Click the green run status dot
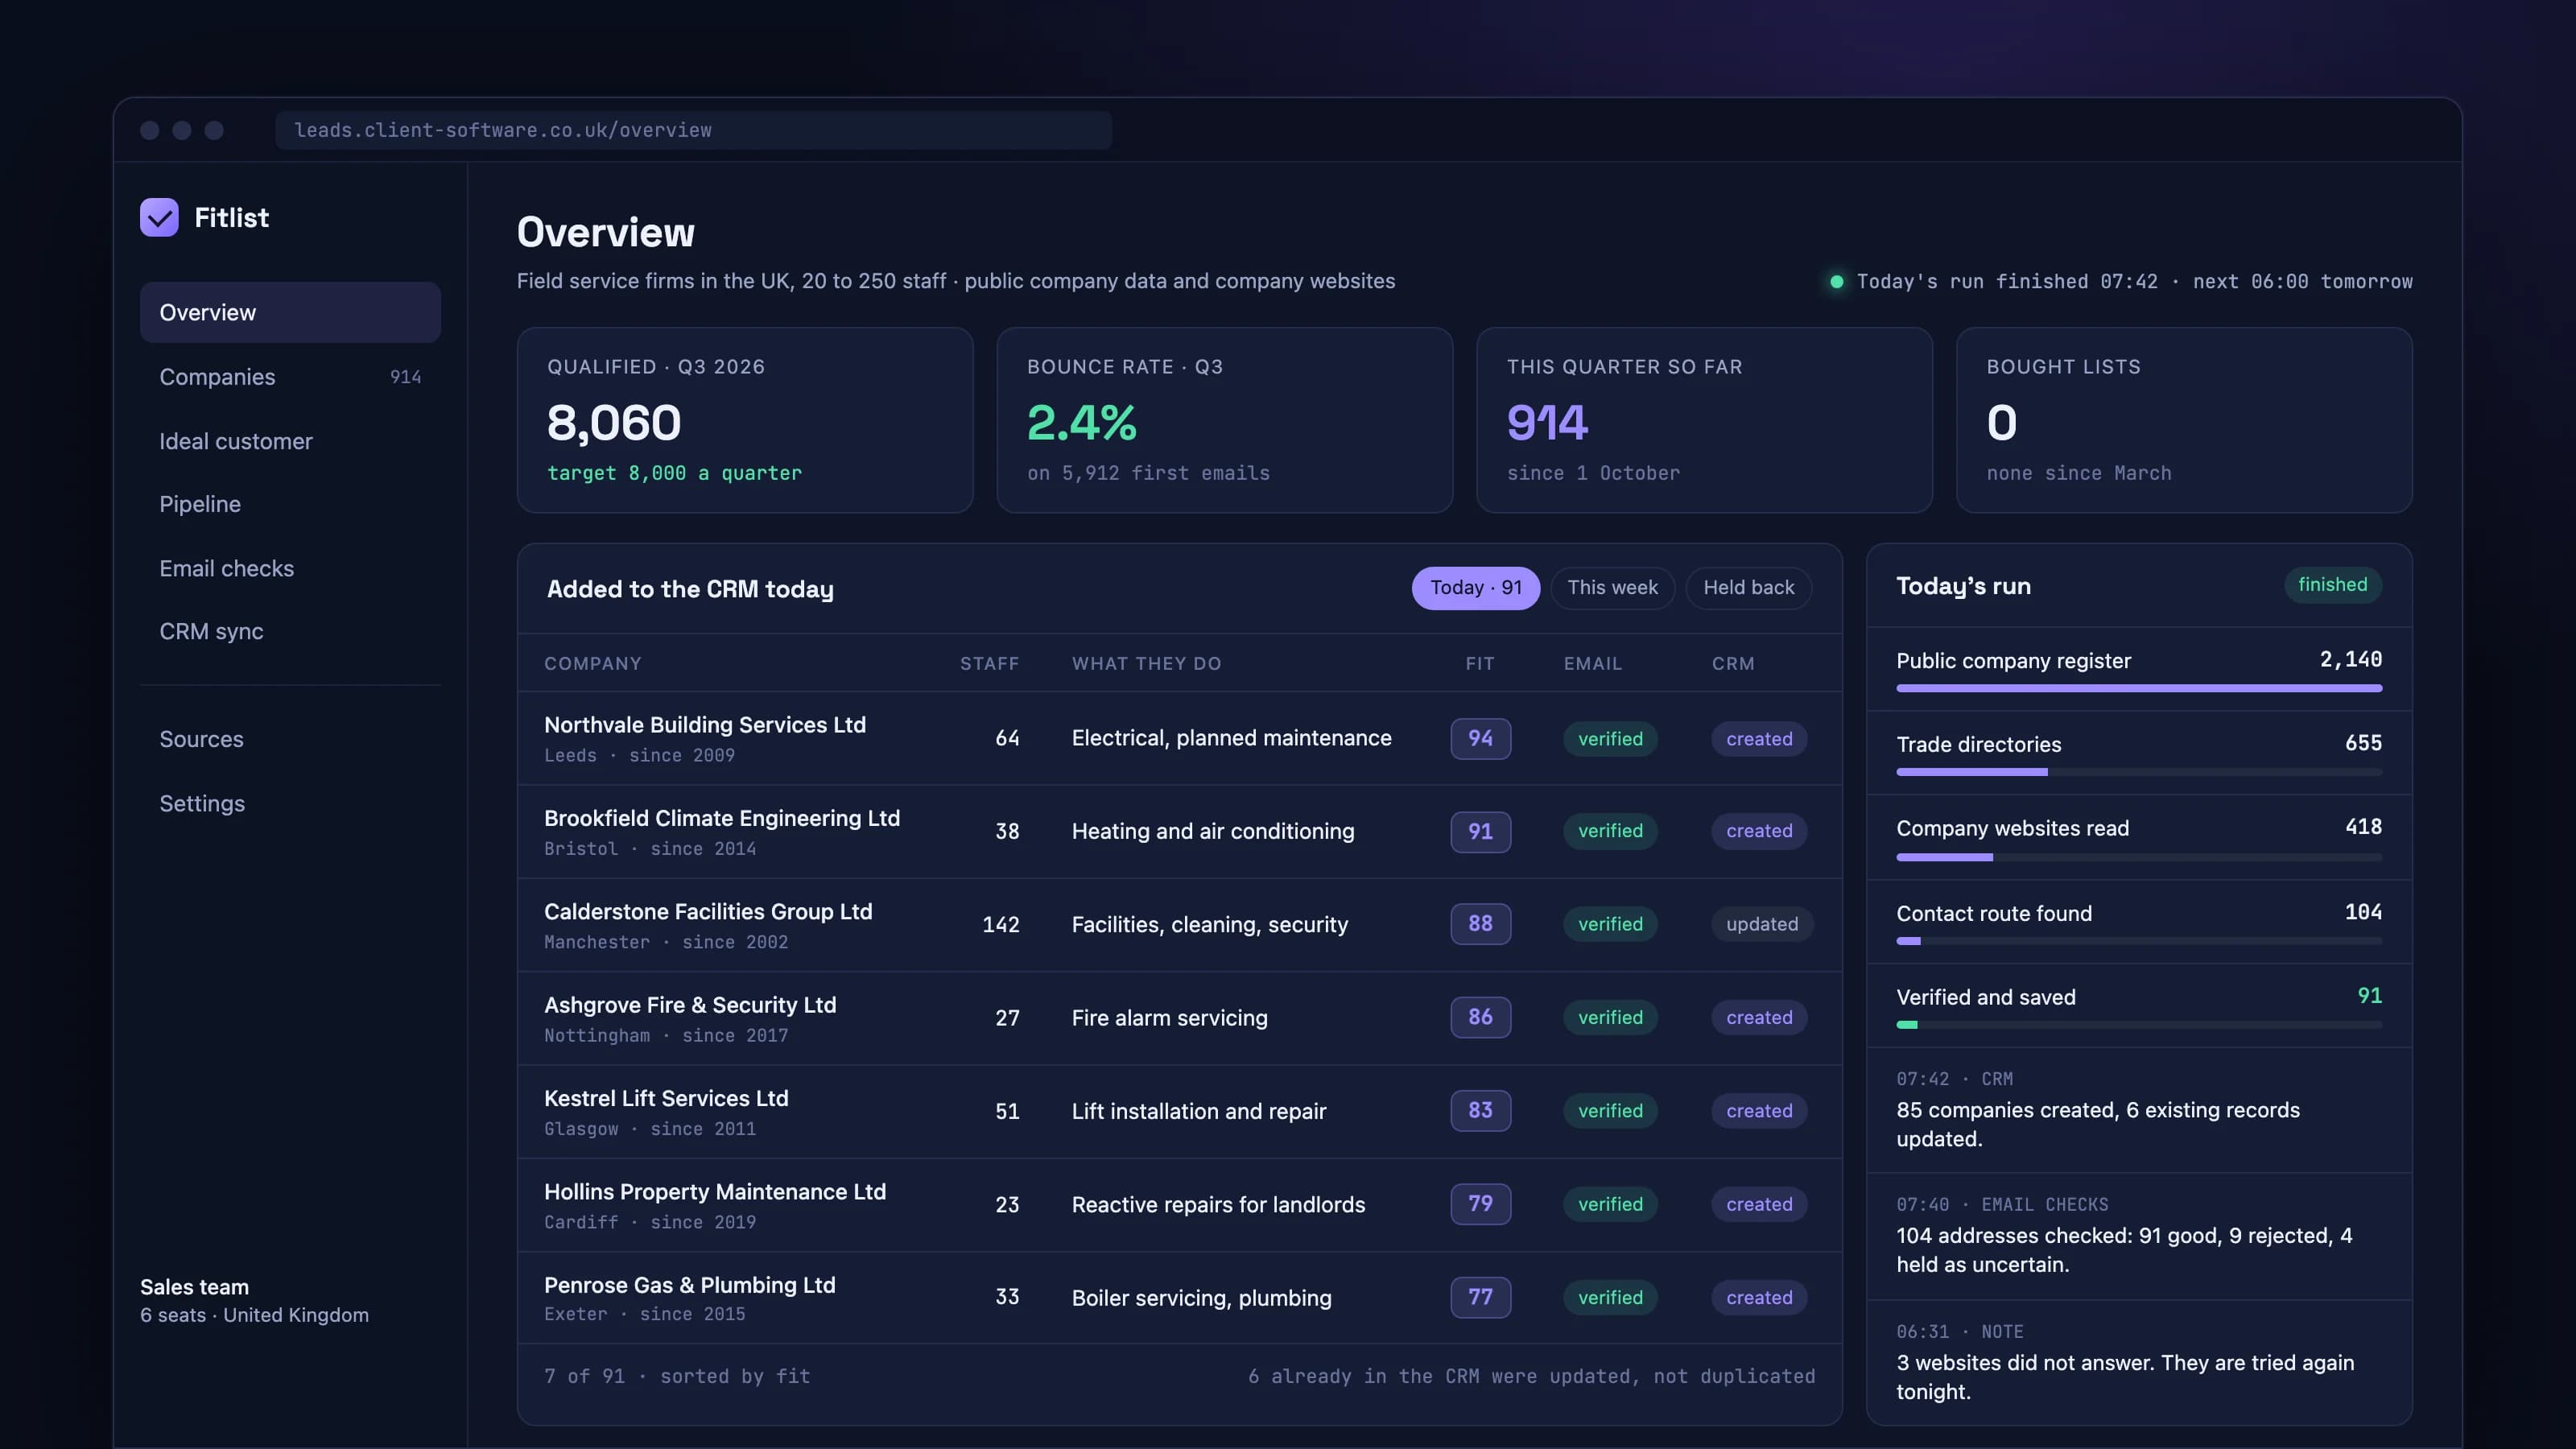This screenshot has height=1449, width=2576. pyautogui.click(x=1836, y=282)
